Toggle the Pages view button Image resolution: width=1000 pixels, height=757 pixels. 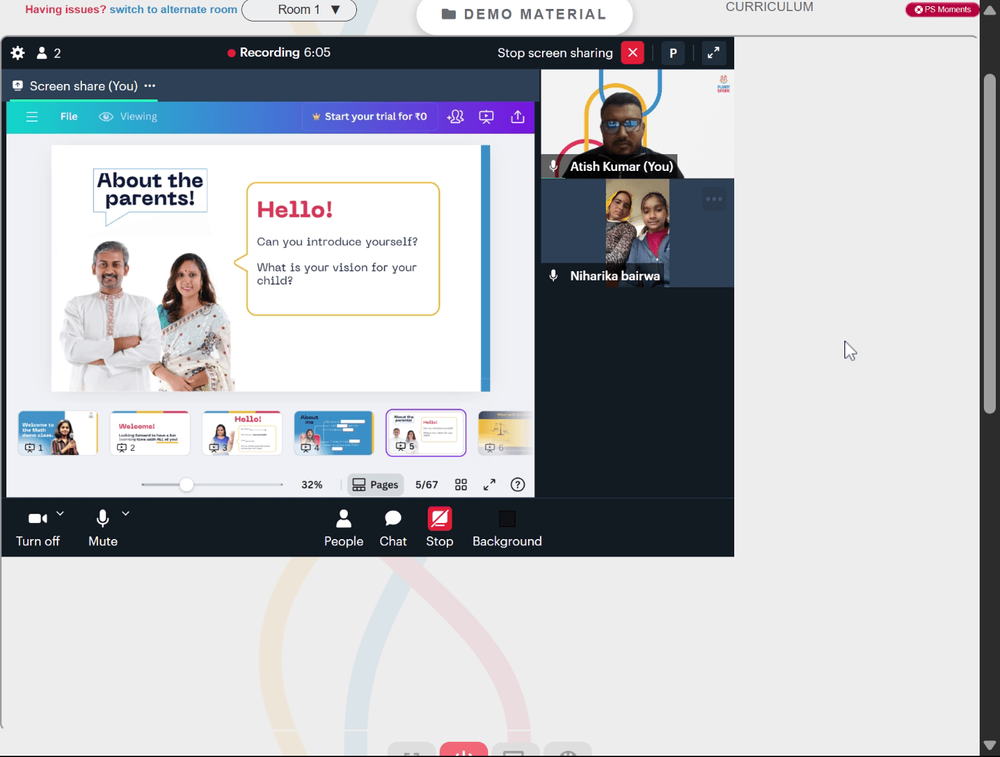tap(376, 485)
